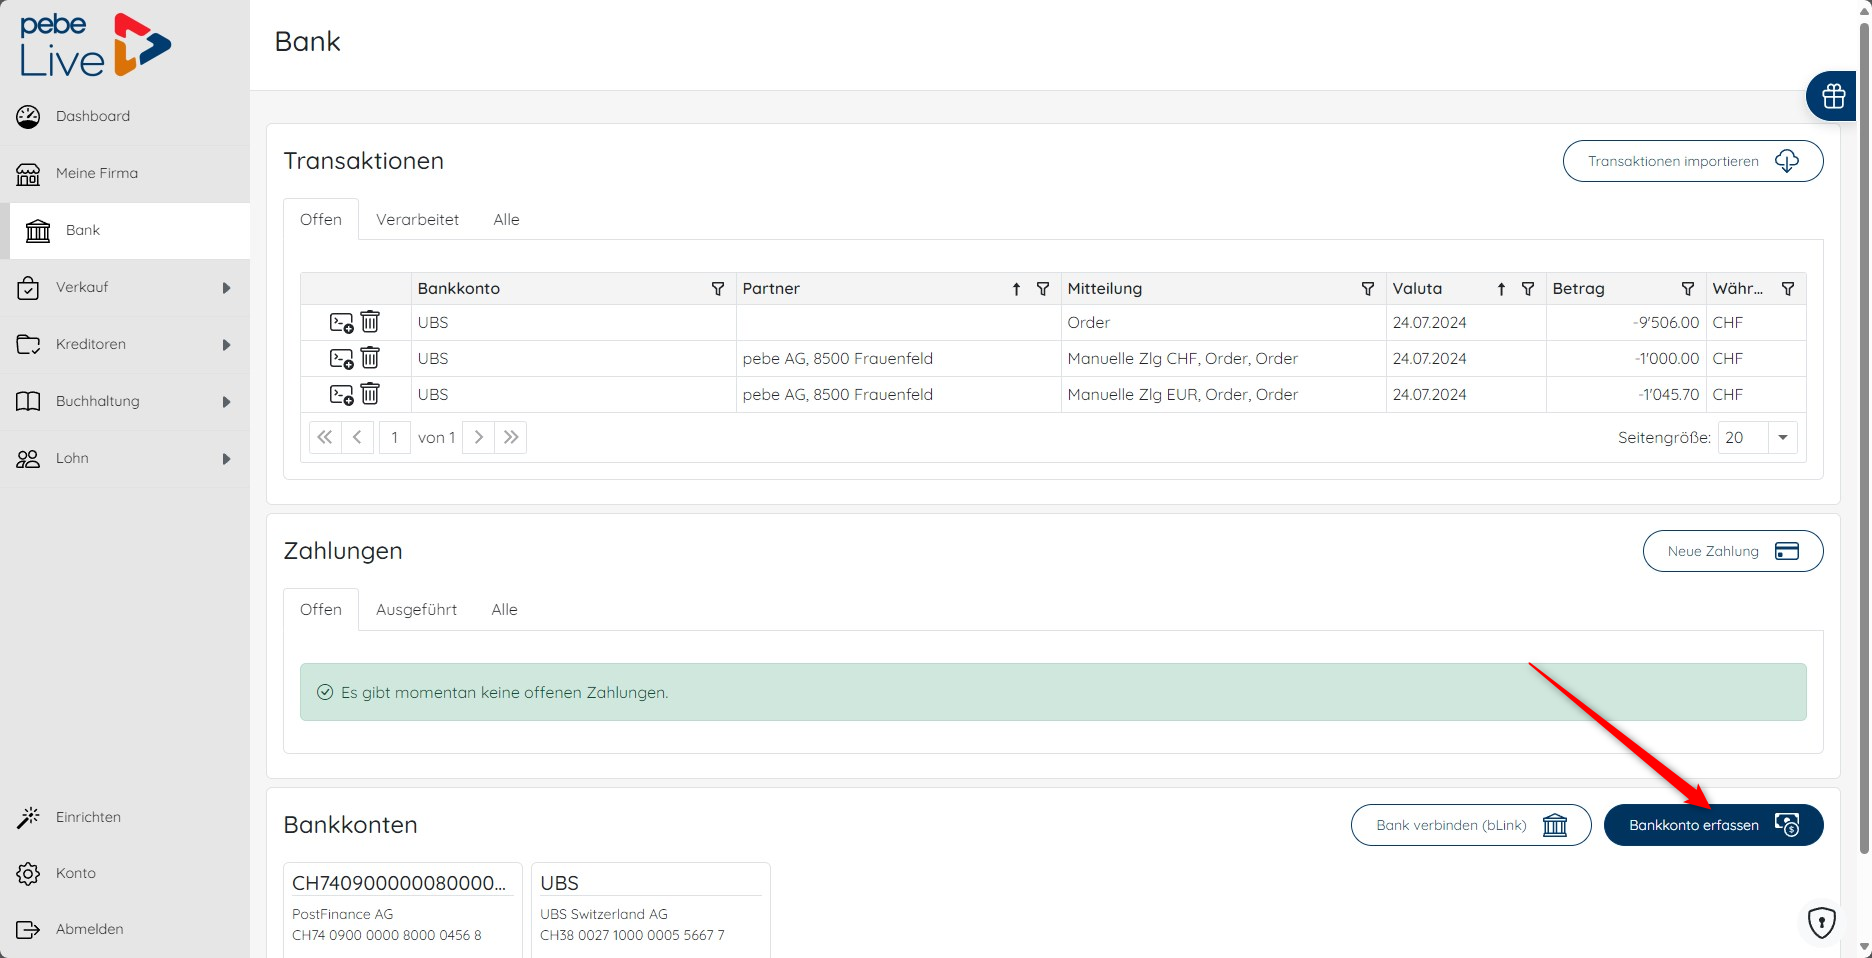The height and width of the screenshot is (958, 1872).
Task: Select Offen tab under Zahlungen
Action: 321,610
